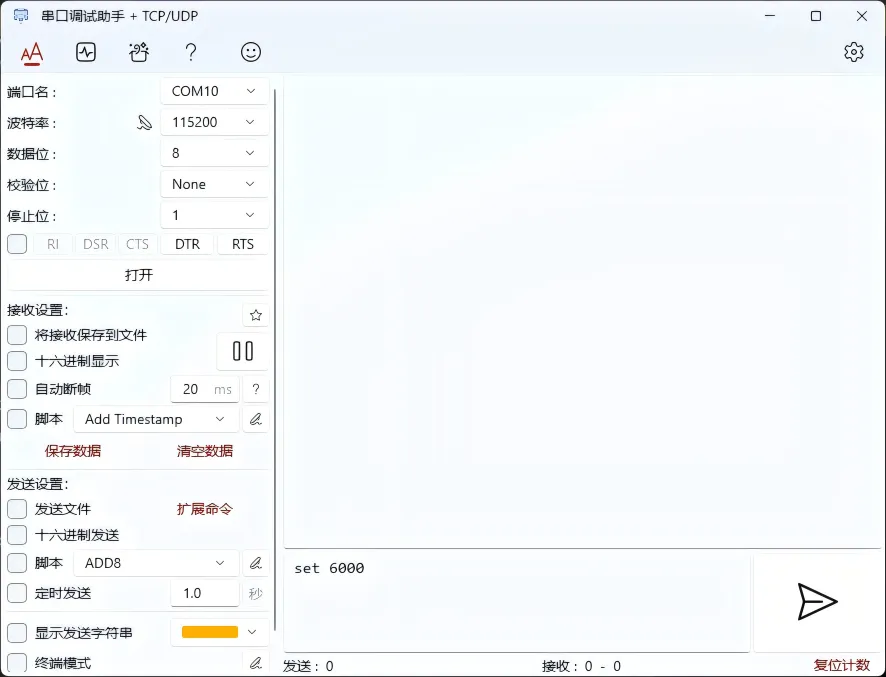
Task: Open the waveform chart view icon
Action: point(86,52)
